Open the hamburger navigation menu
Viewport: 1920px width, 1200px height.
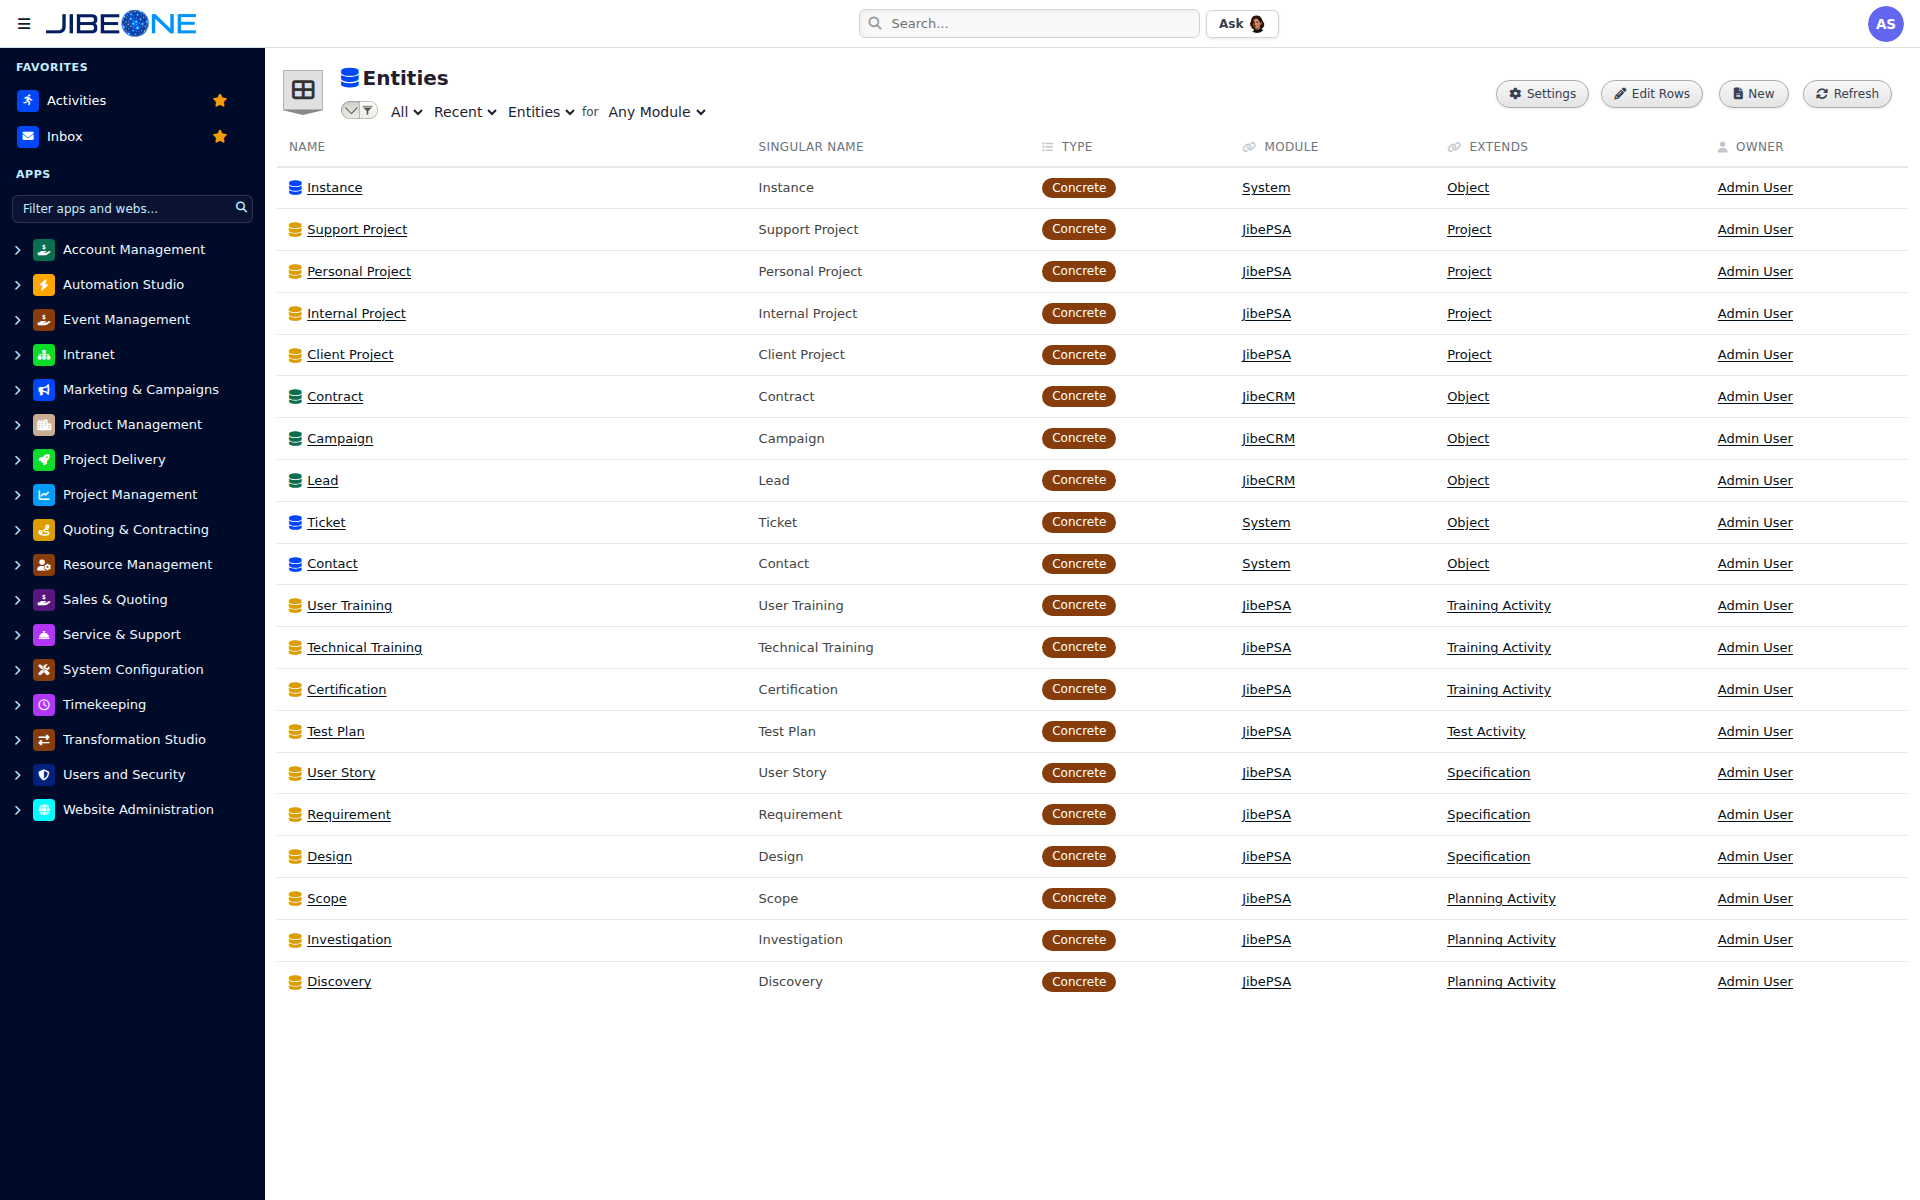[x=24, y=24]
